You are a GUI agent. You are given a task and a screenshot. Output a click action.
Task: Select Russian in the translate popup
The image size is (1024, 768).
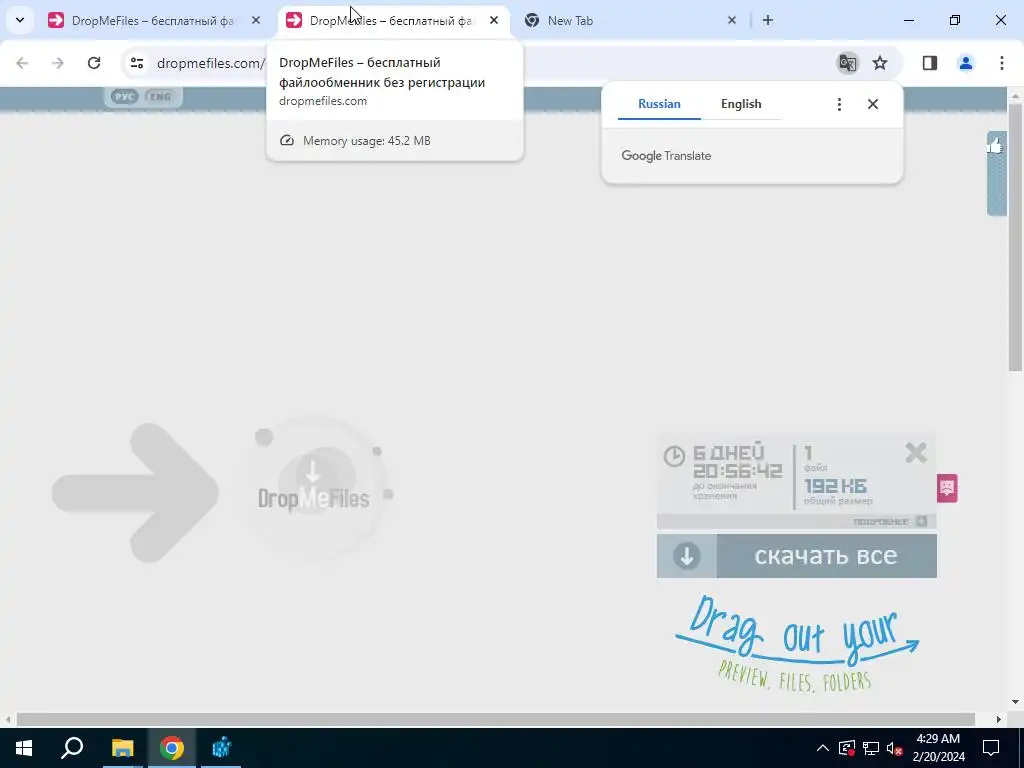click(659, 104)
